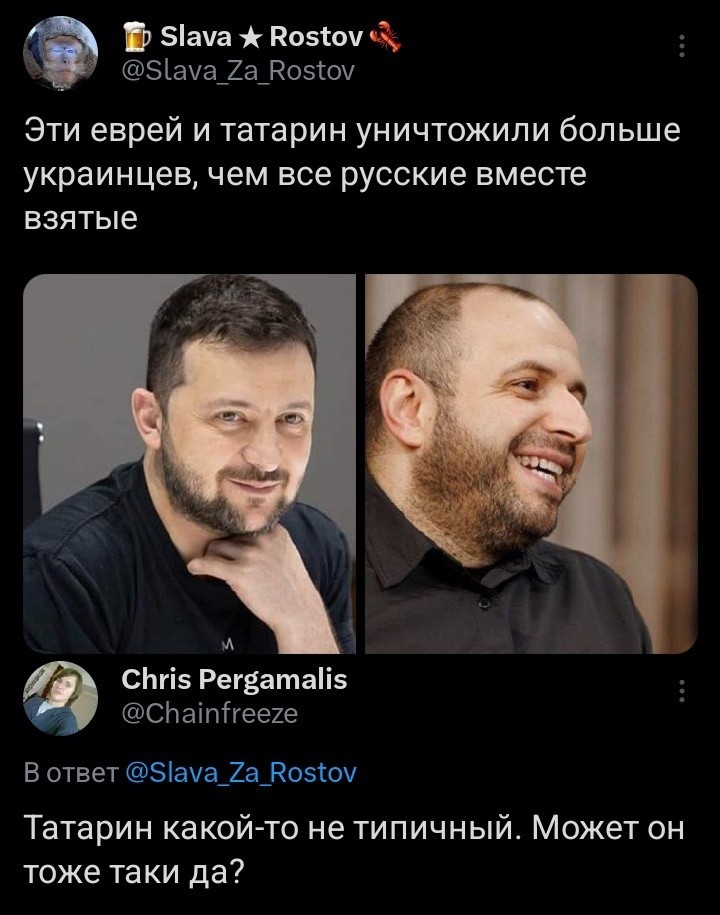Click the word 'взятые' ending the tweet

pyautogui.click(x=81, y=218)
